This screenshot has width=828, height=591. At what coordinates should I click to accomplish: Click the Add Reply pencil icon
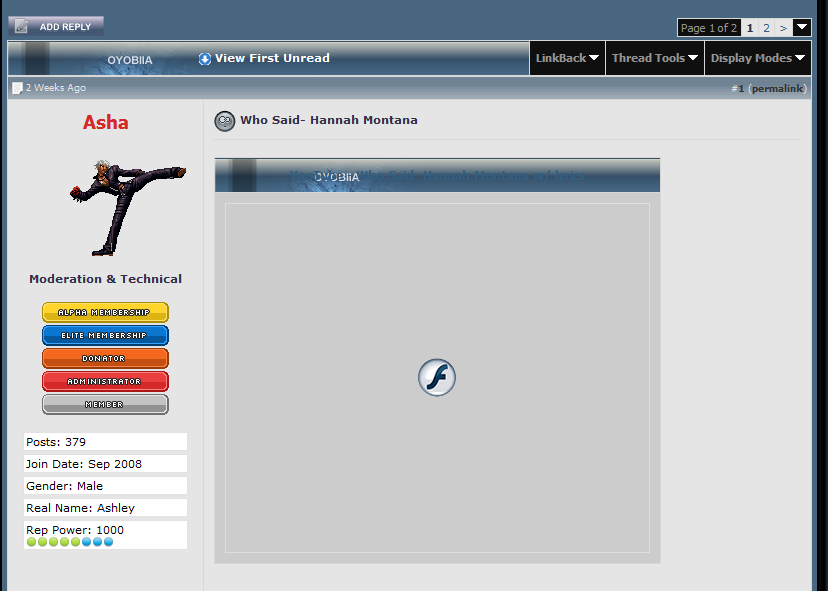21,26
